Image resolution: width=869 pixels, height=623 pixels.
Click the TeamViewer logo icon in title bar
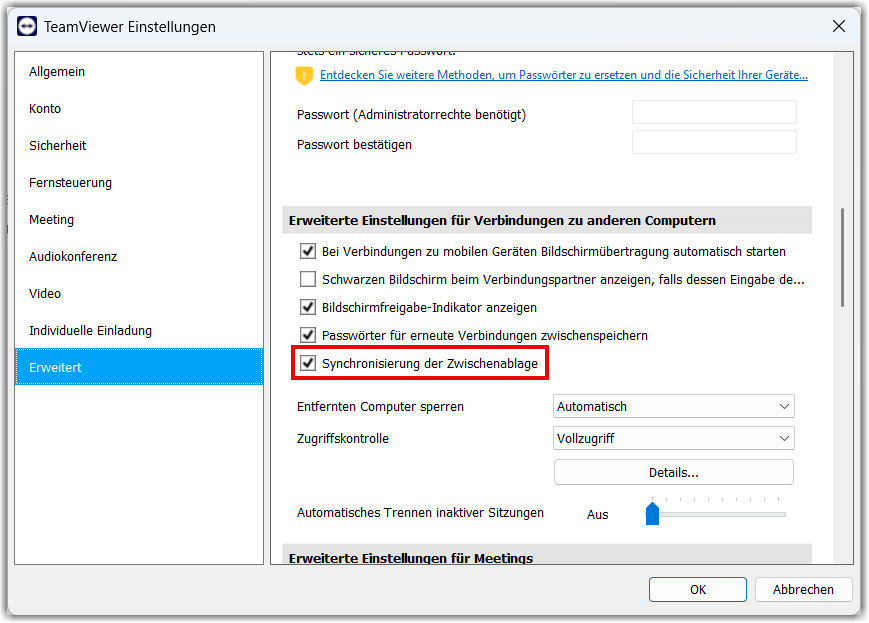[27, 26]
